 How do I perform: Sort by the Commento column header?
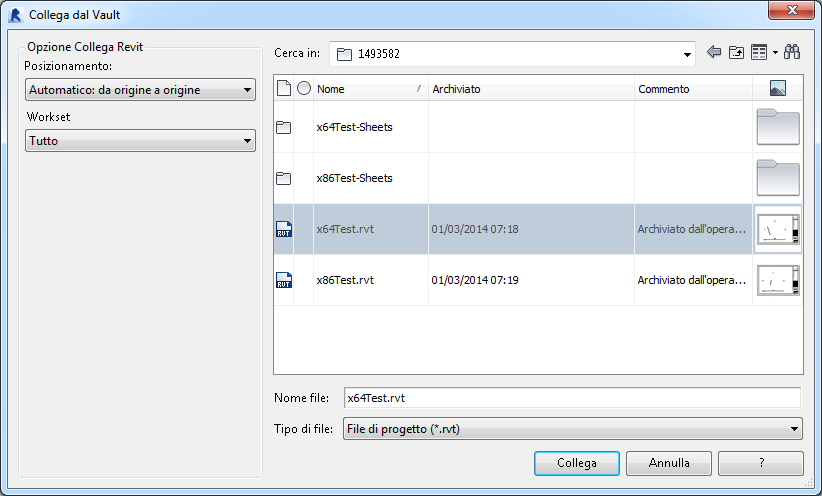point(694,89)
